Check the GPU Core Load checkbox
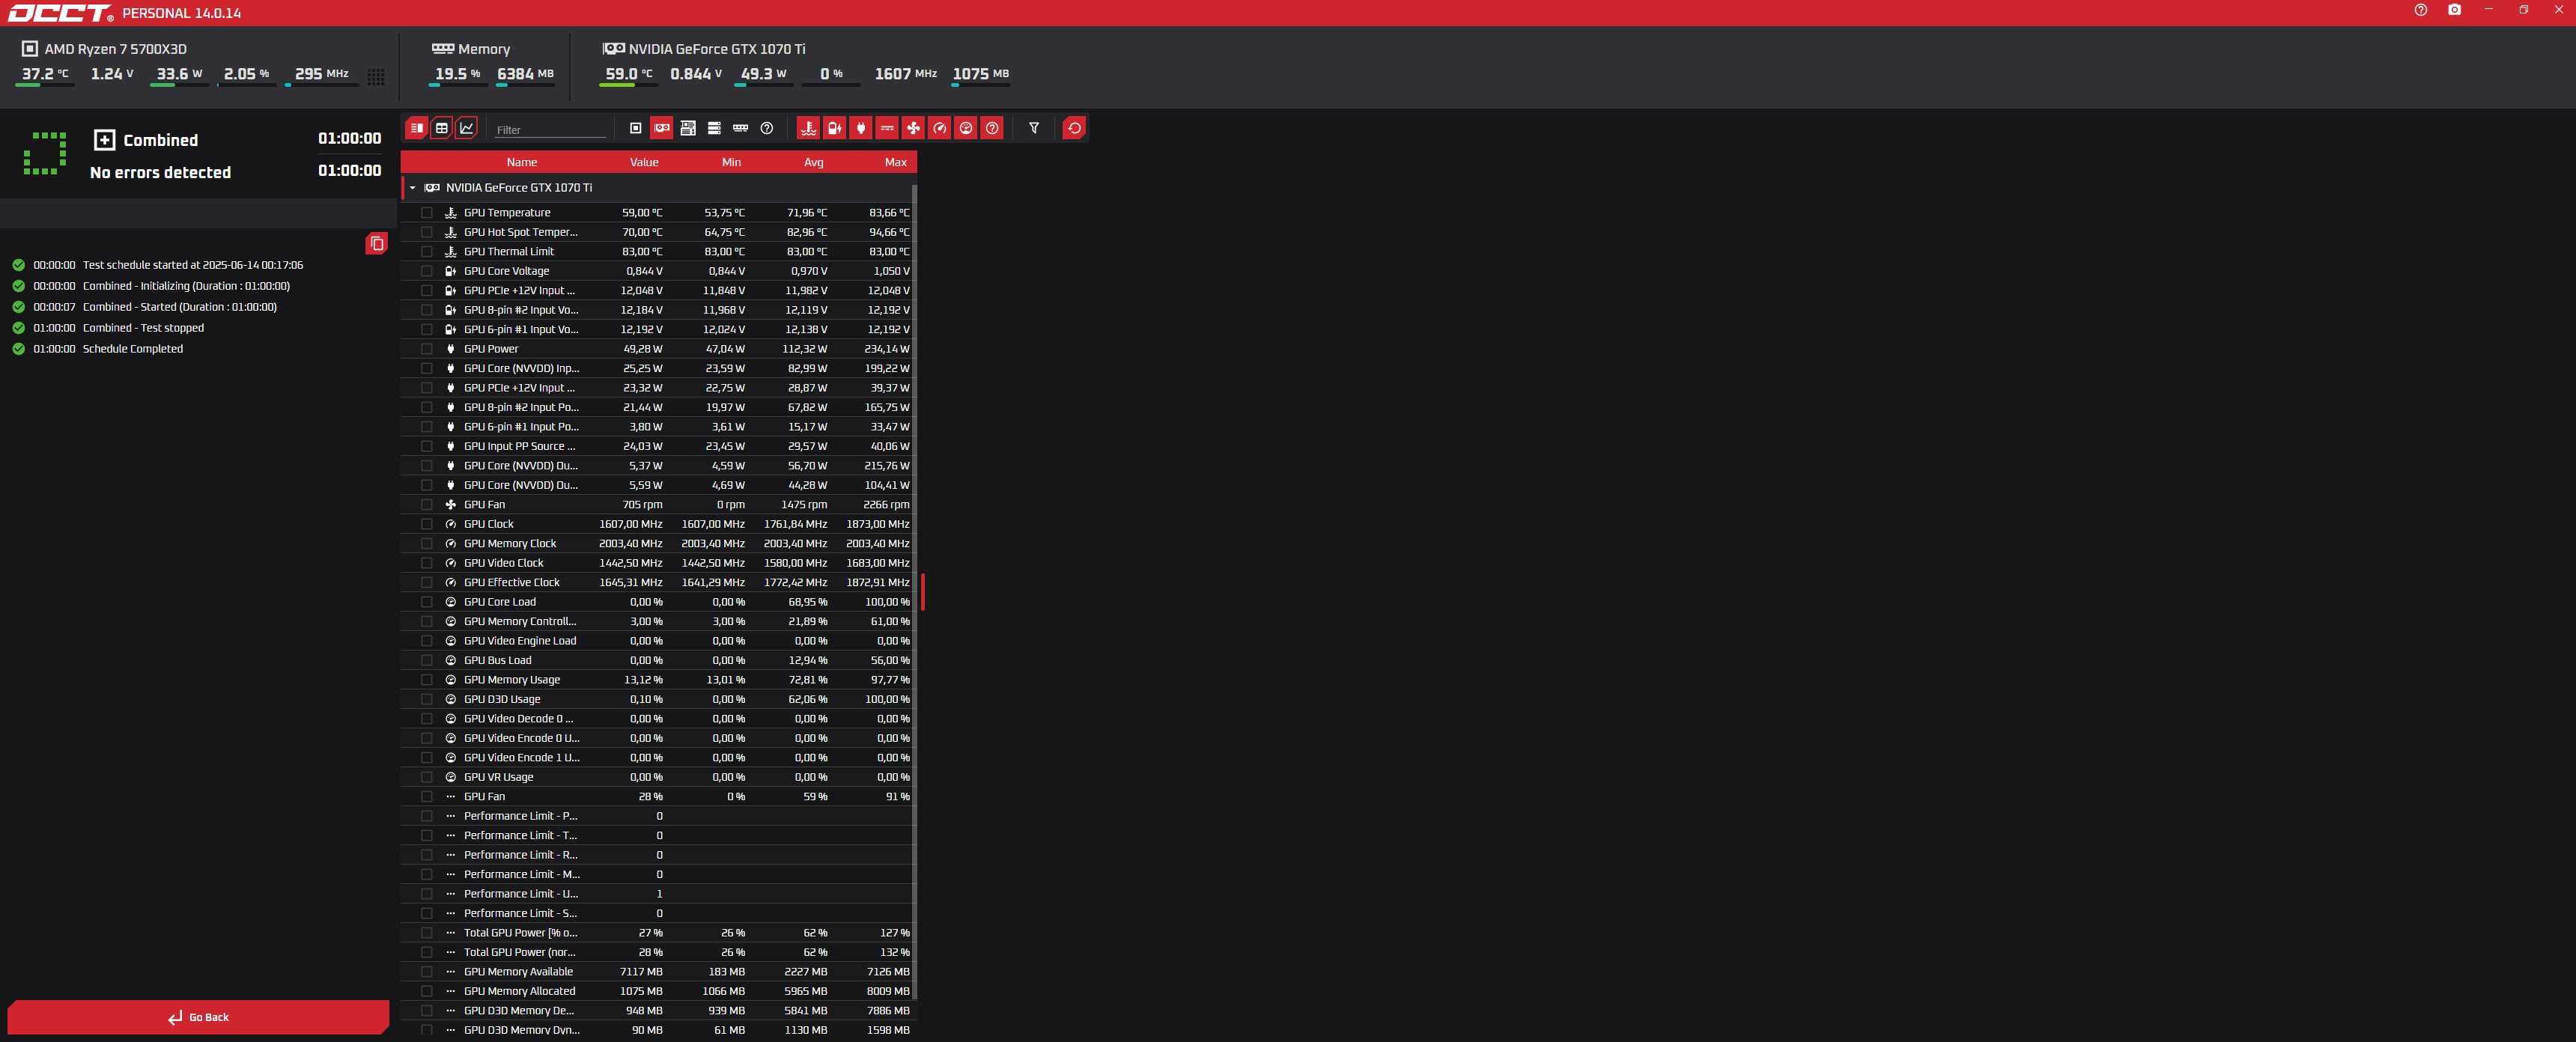The image size is (2576, 1042). (427, 602)
